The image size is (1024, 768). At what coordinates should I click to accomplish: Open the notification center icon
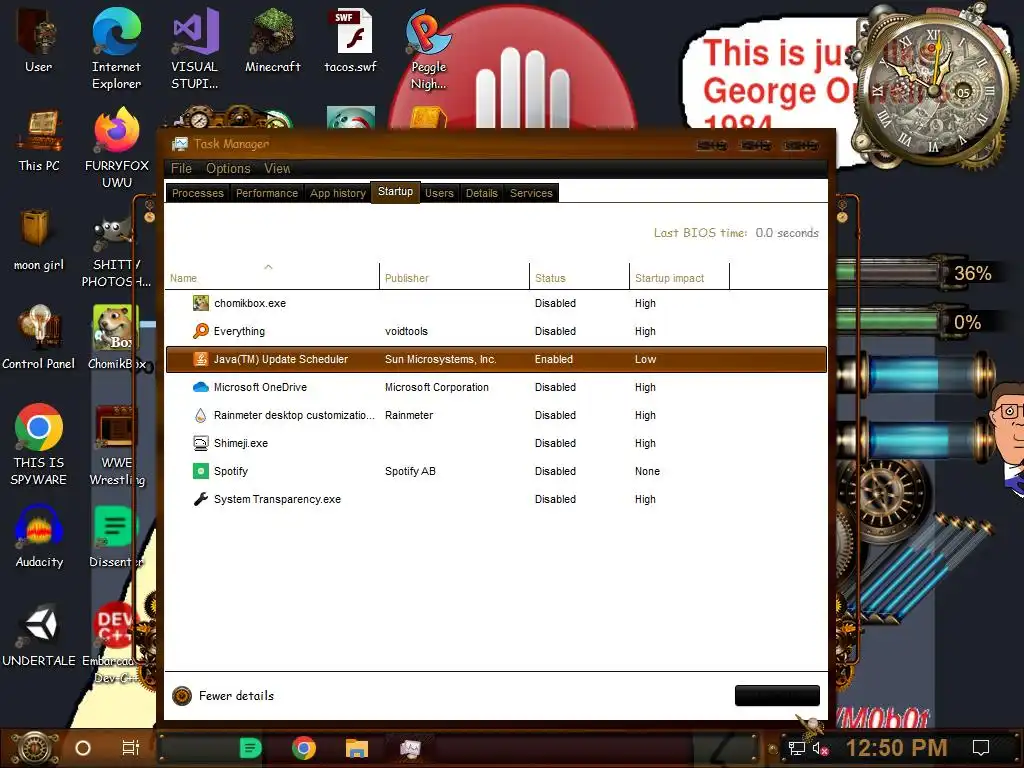pos(981,748)
